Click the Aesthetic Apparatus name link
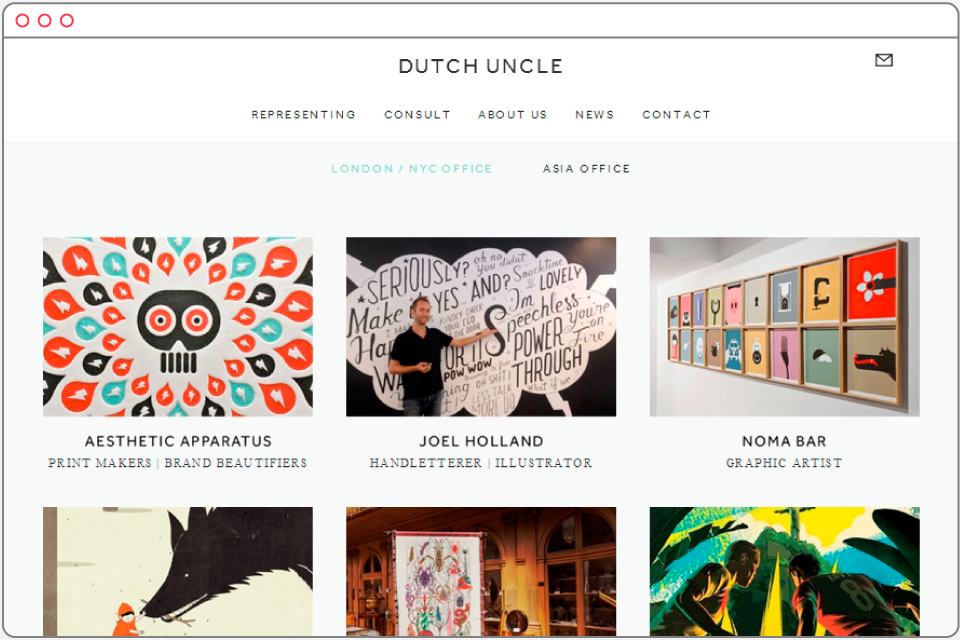This screenshot has height=640, width=960. [178, 441]
